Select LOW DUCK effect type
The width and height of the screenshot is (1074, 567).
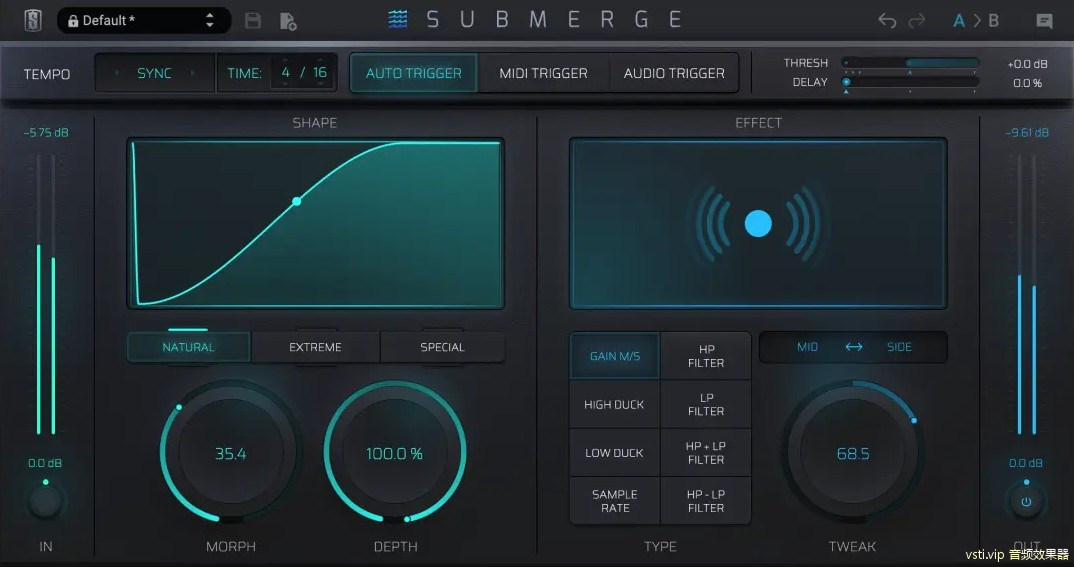[x=614, y=453]
